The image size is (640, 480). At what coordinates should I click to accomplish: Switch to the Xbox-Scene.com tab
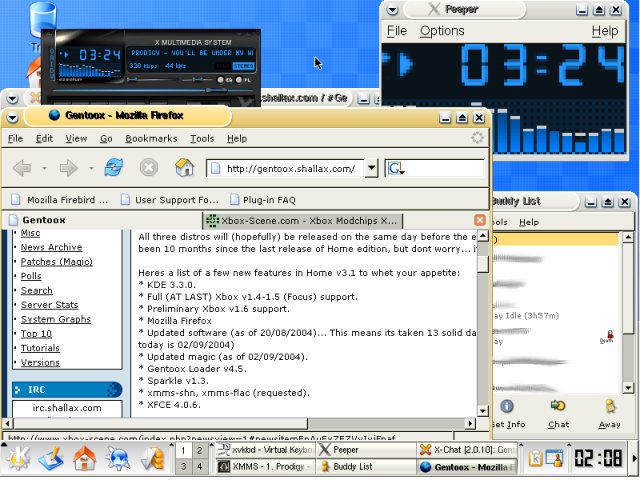303,221
